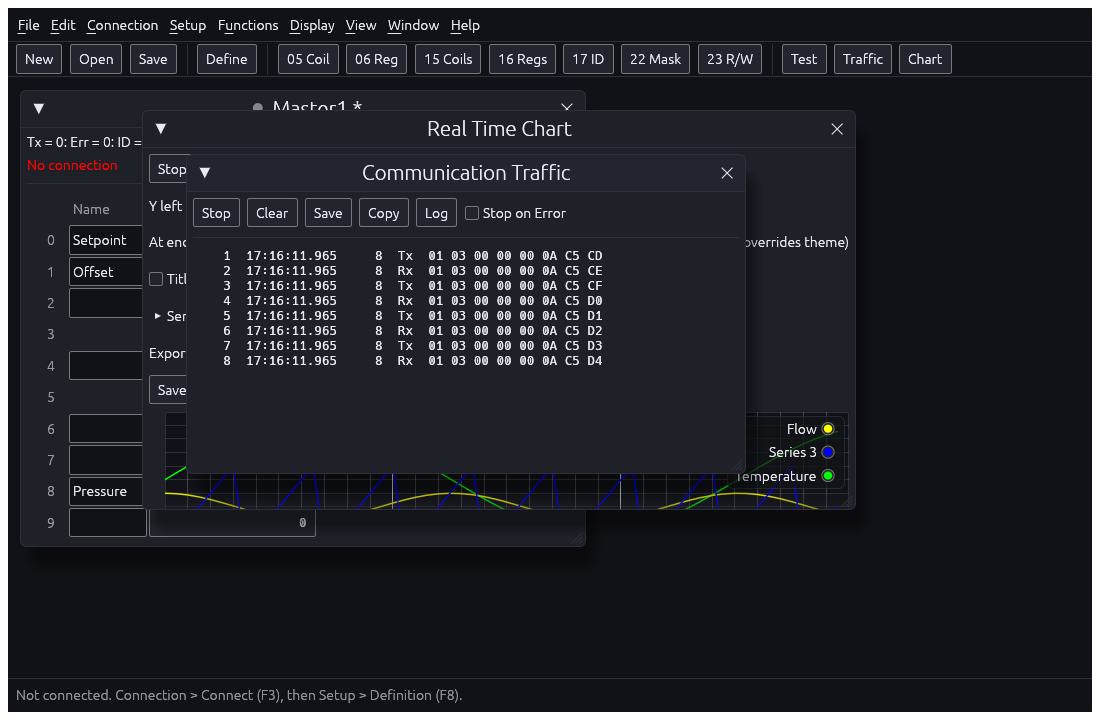Click the Pressure name field in Master1
The width and height of the screenshot is (1100, 720).
click(x=106, y=491)
